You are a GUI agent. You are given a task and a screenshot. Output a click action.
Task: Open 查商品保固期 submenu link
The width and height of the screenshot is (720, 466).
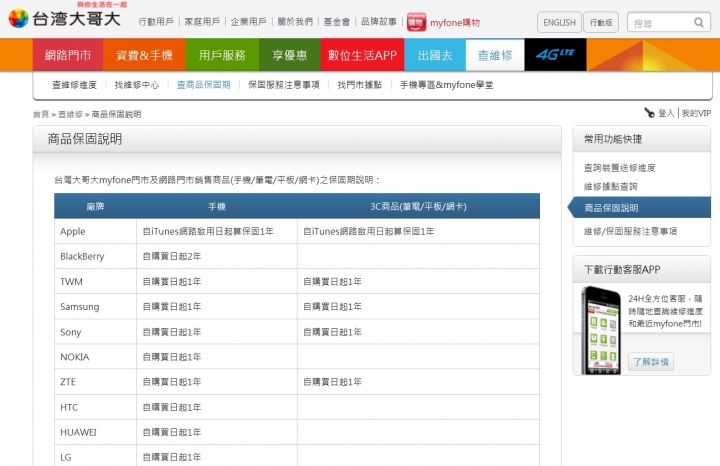tap(203, 85)
